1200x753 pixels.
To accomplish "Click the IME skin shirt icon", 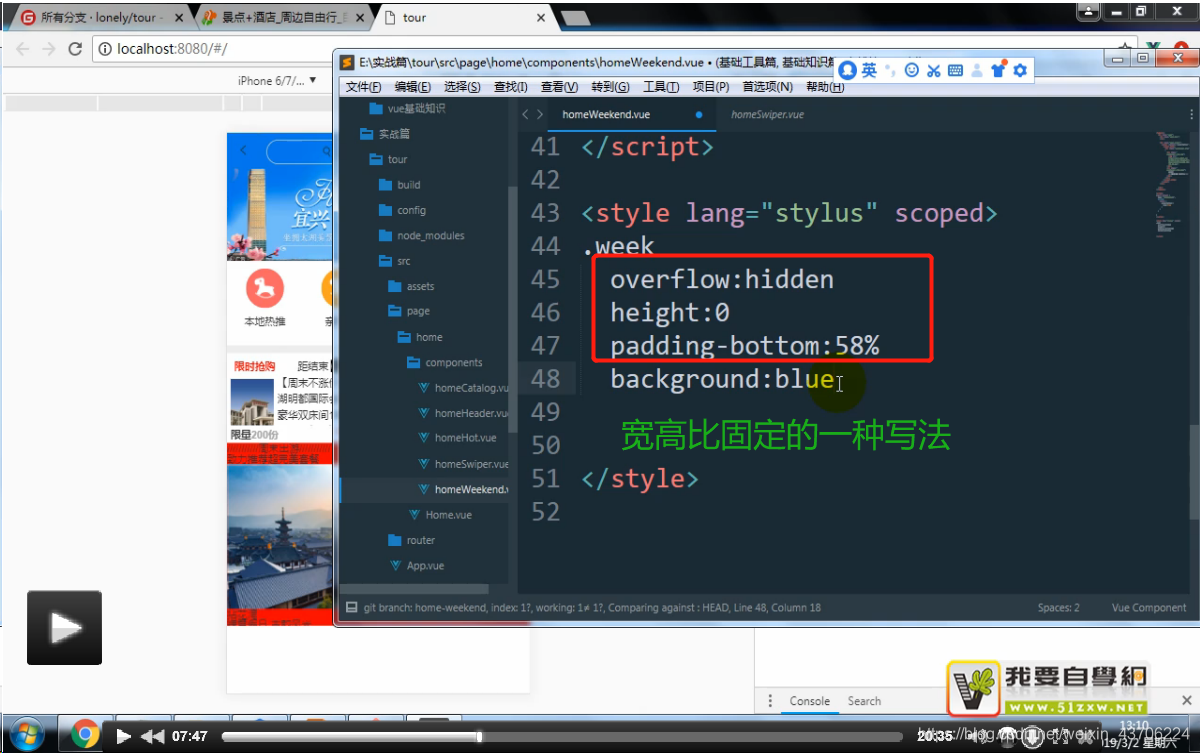I will pyautogui.click(x=998, y=70).
